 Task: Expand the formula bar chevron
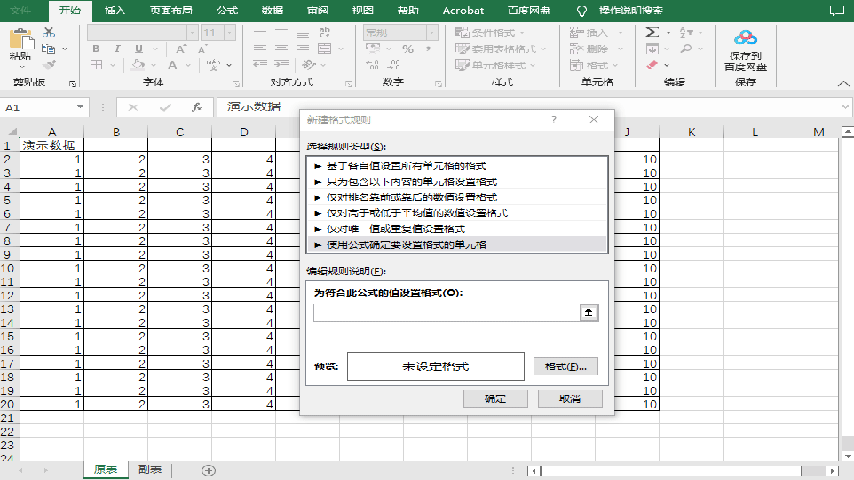(x=845, y=107)
